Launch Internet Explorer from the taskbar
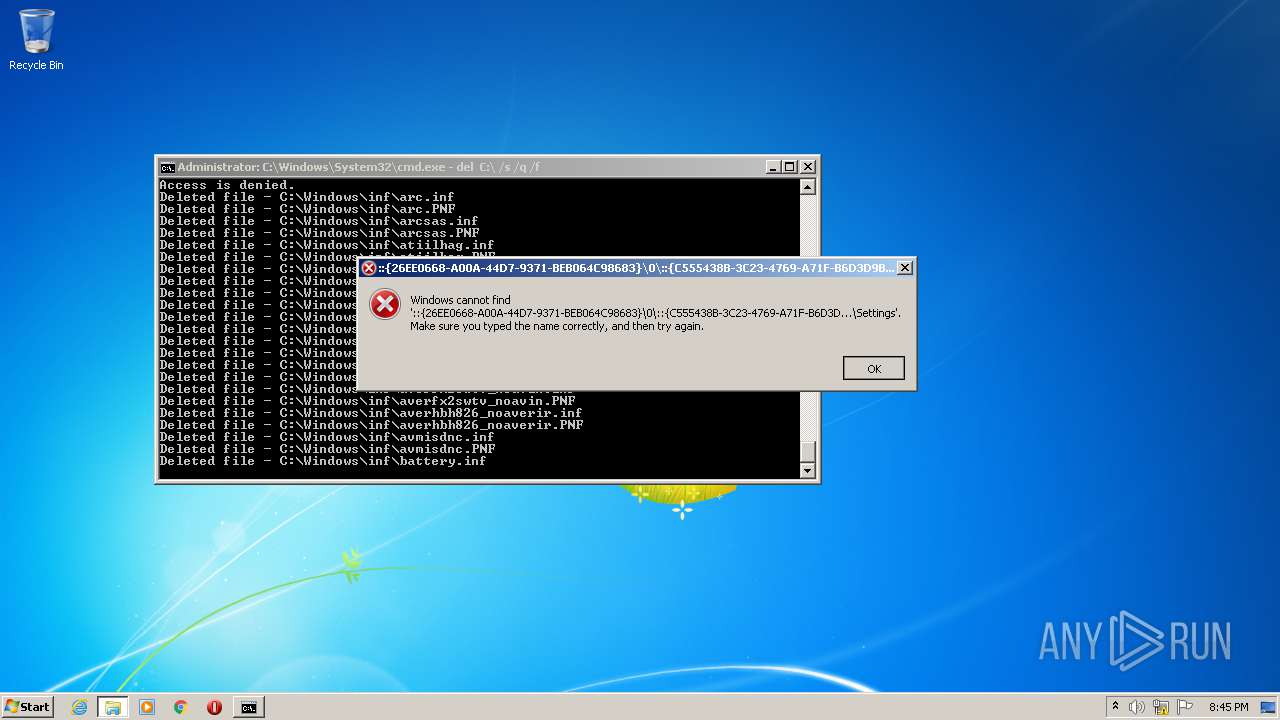This screenshot has height=720, width=1280. [x=79, y=707]
